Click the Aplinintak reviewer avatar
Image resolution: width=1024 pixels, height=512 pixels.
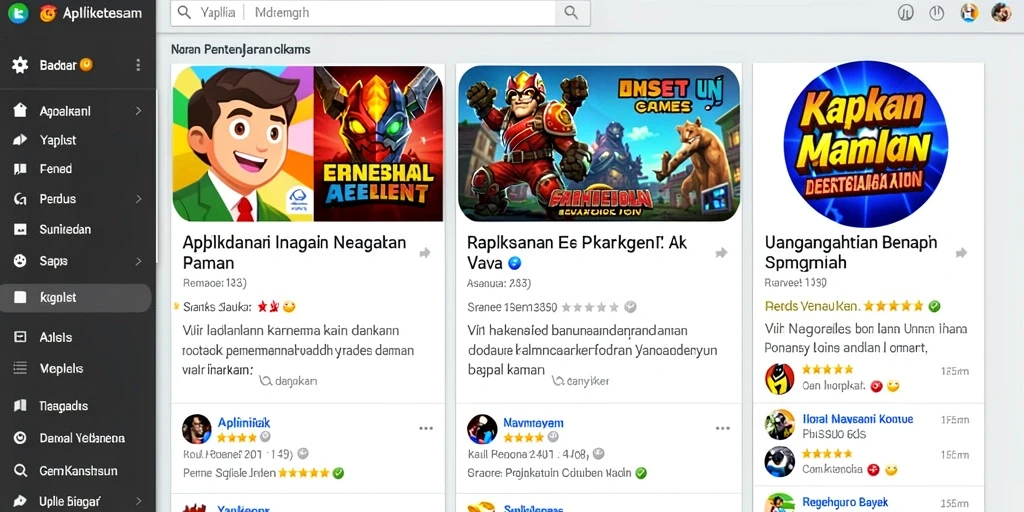(197, 429)
